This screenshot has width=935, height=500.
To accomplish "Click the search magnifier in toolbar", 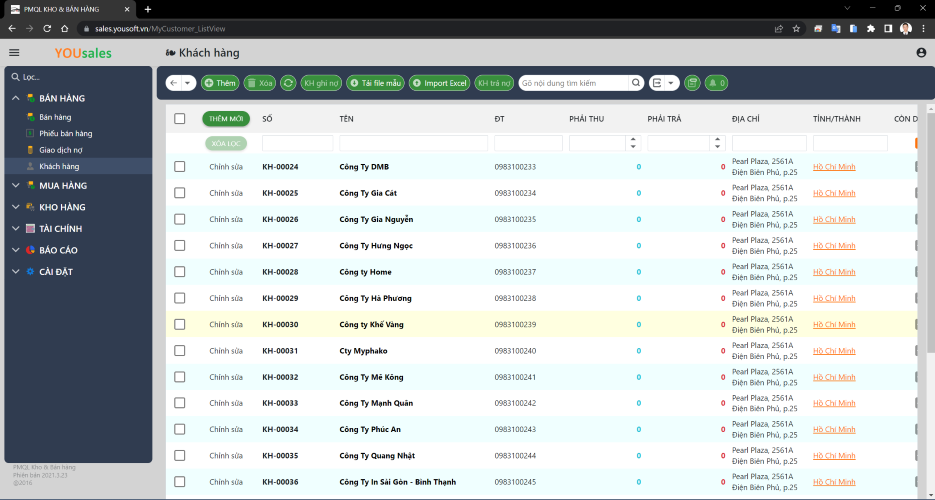I will pyautogui.click(x=636, y=83).
